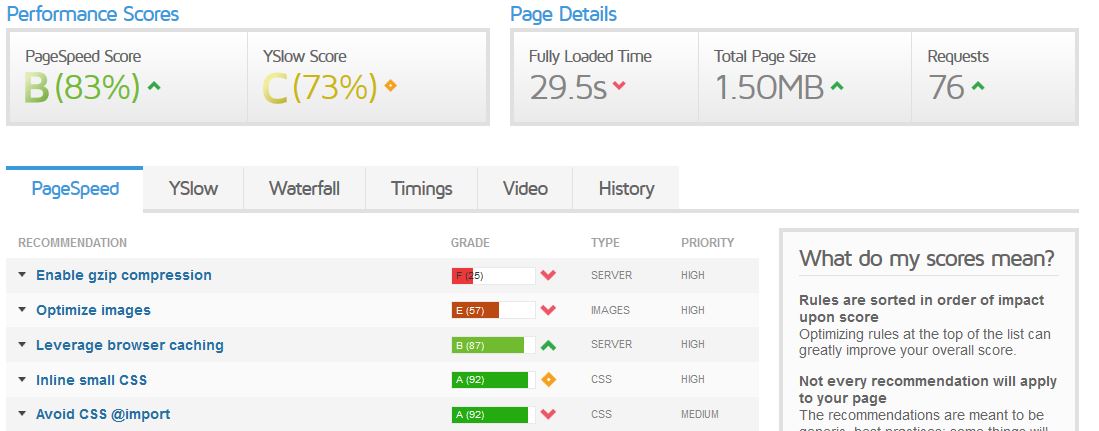
Task: Click the B (83%) PageSpeed score value
Action: coord(82,88)
